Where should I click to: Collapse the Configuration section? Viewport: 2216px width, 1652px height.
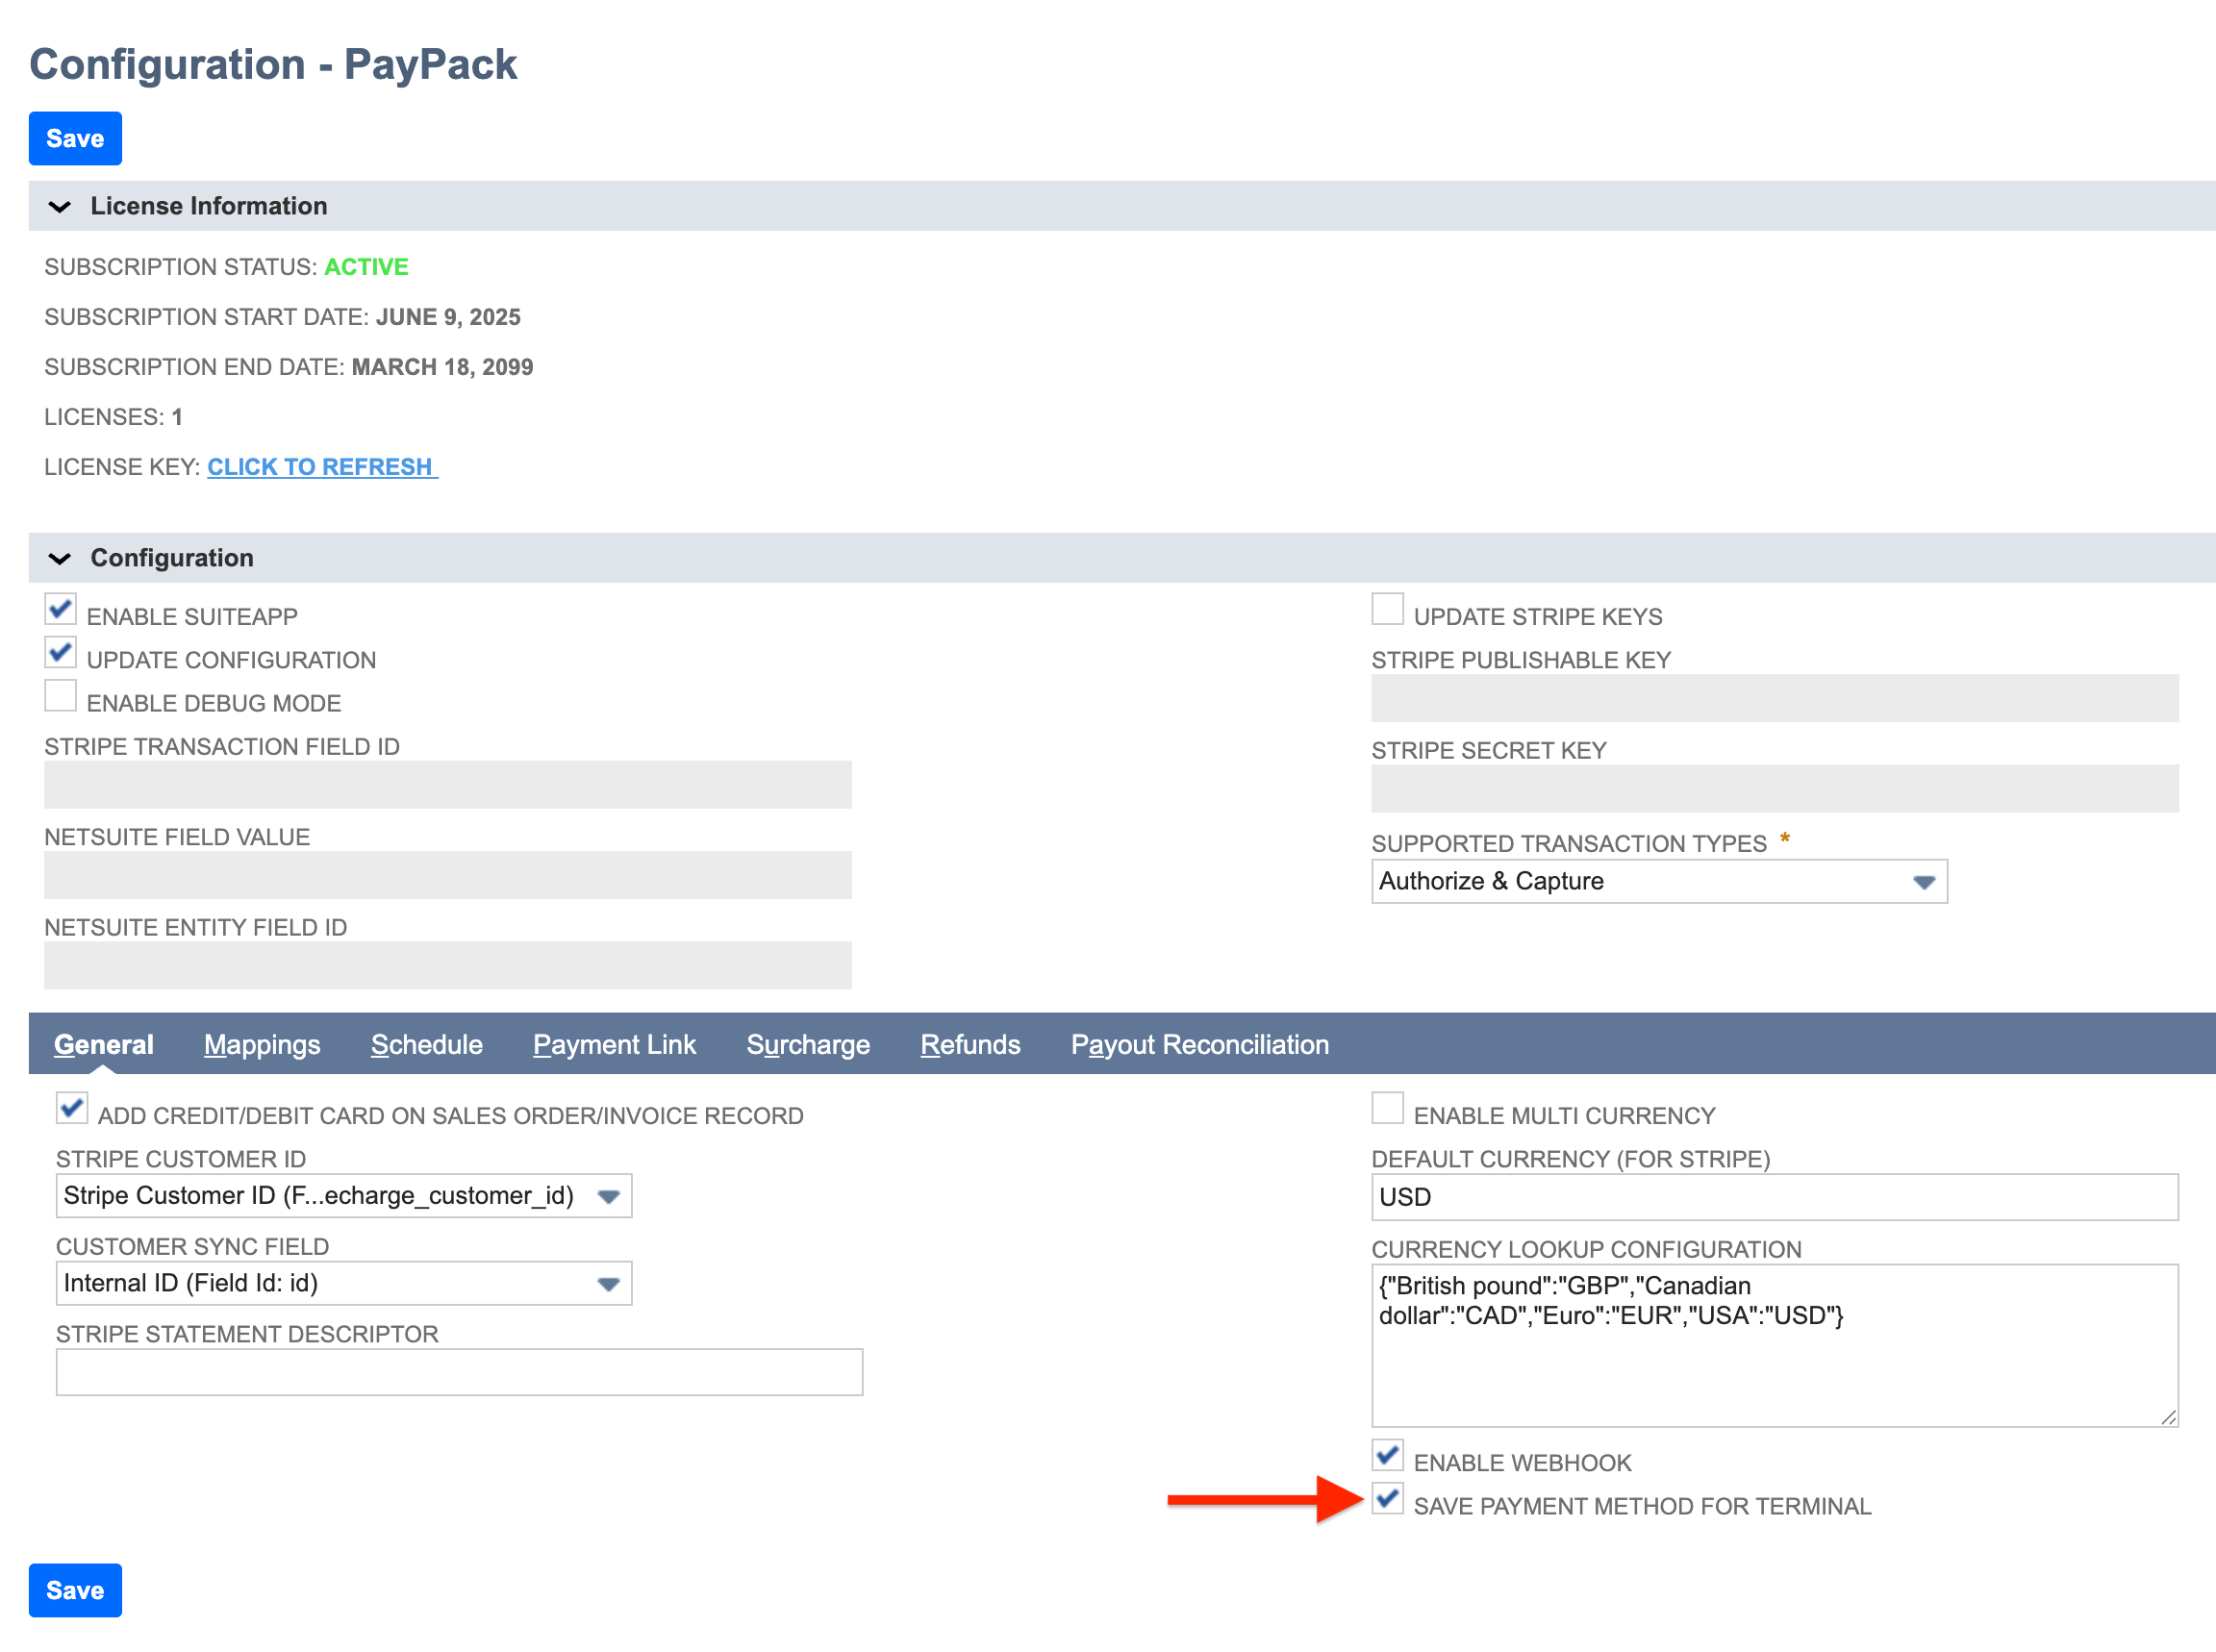point(60,558)
